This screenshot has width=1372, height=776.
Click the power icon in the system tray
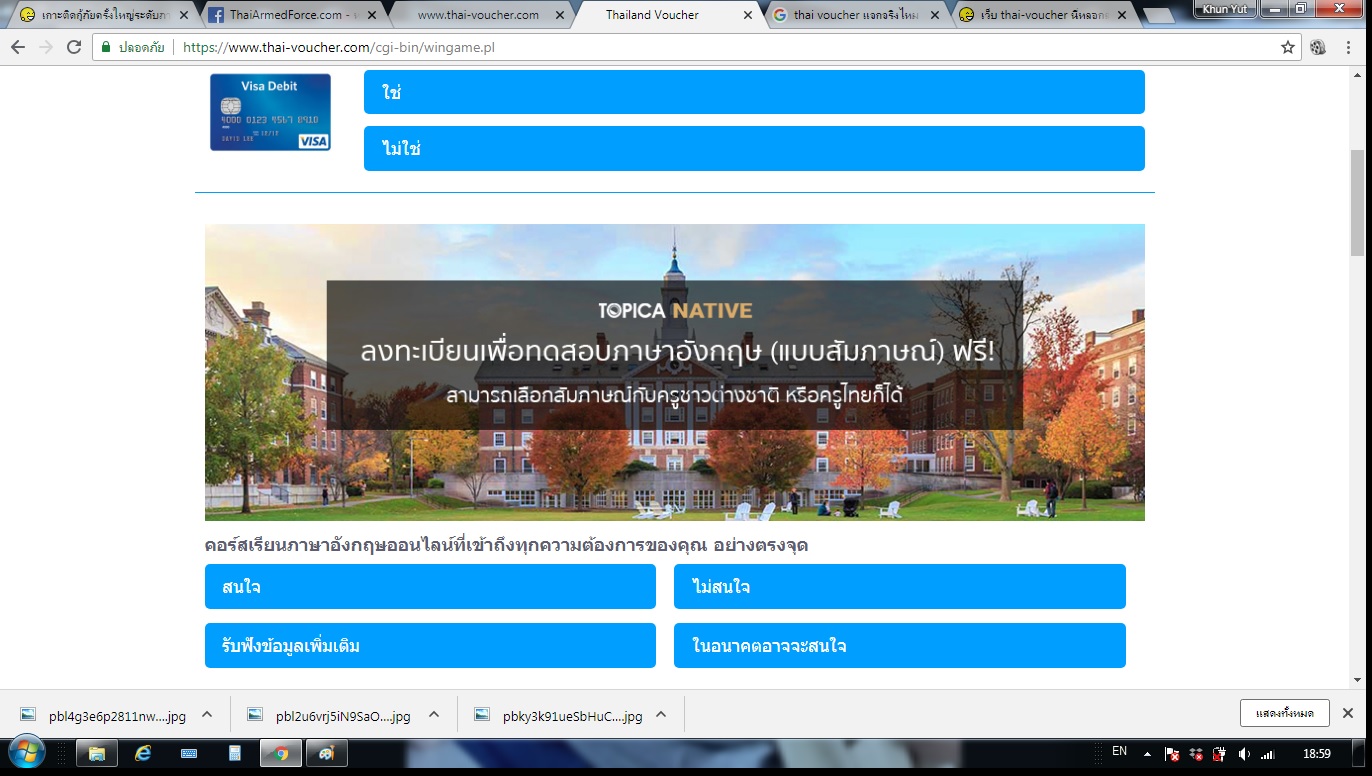pos(1219,754)
